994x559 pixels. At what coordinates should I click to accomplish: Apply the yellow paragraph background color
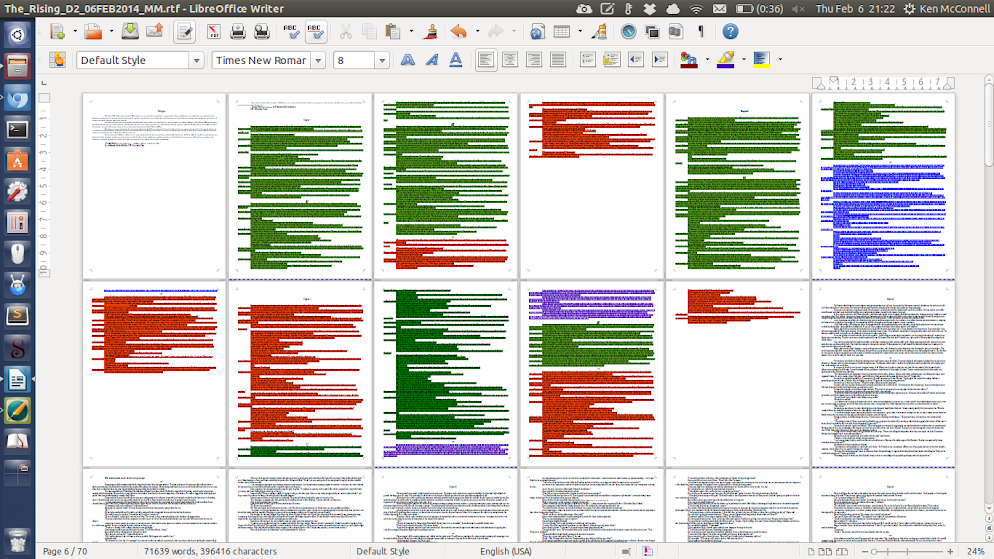pyautogui.click(x=761, y=60)
